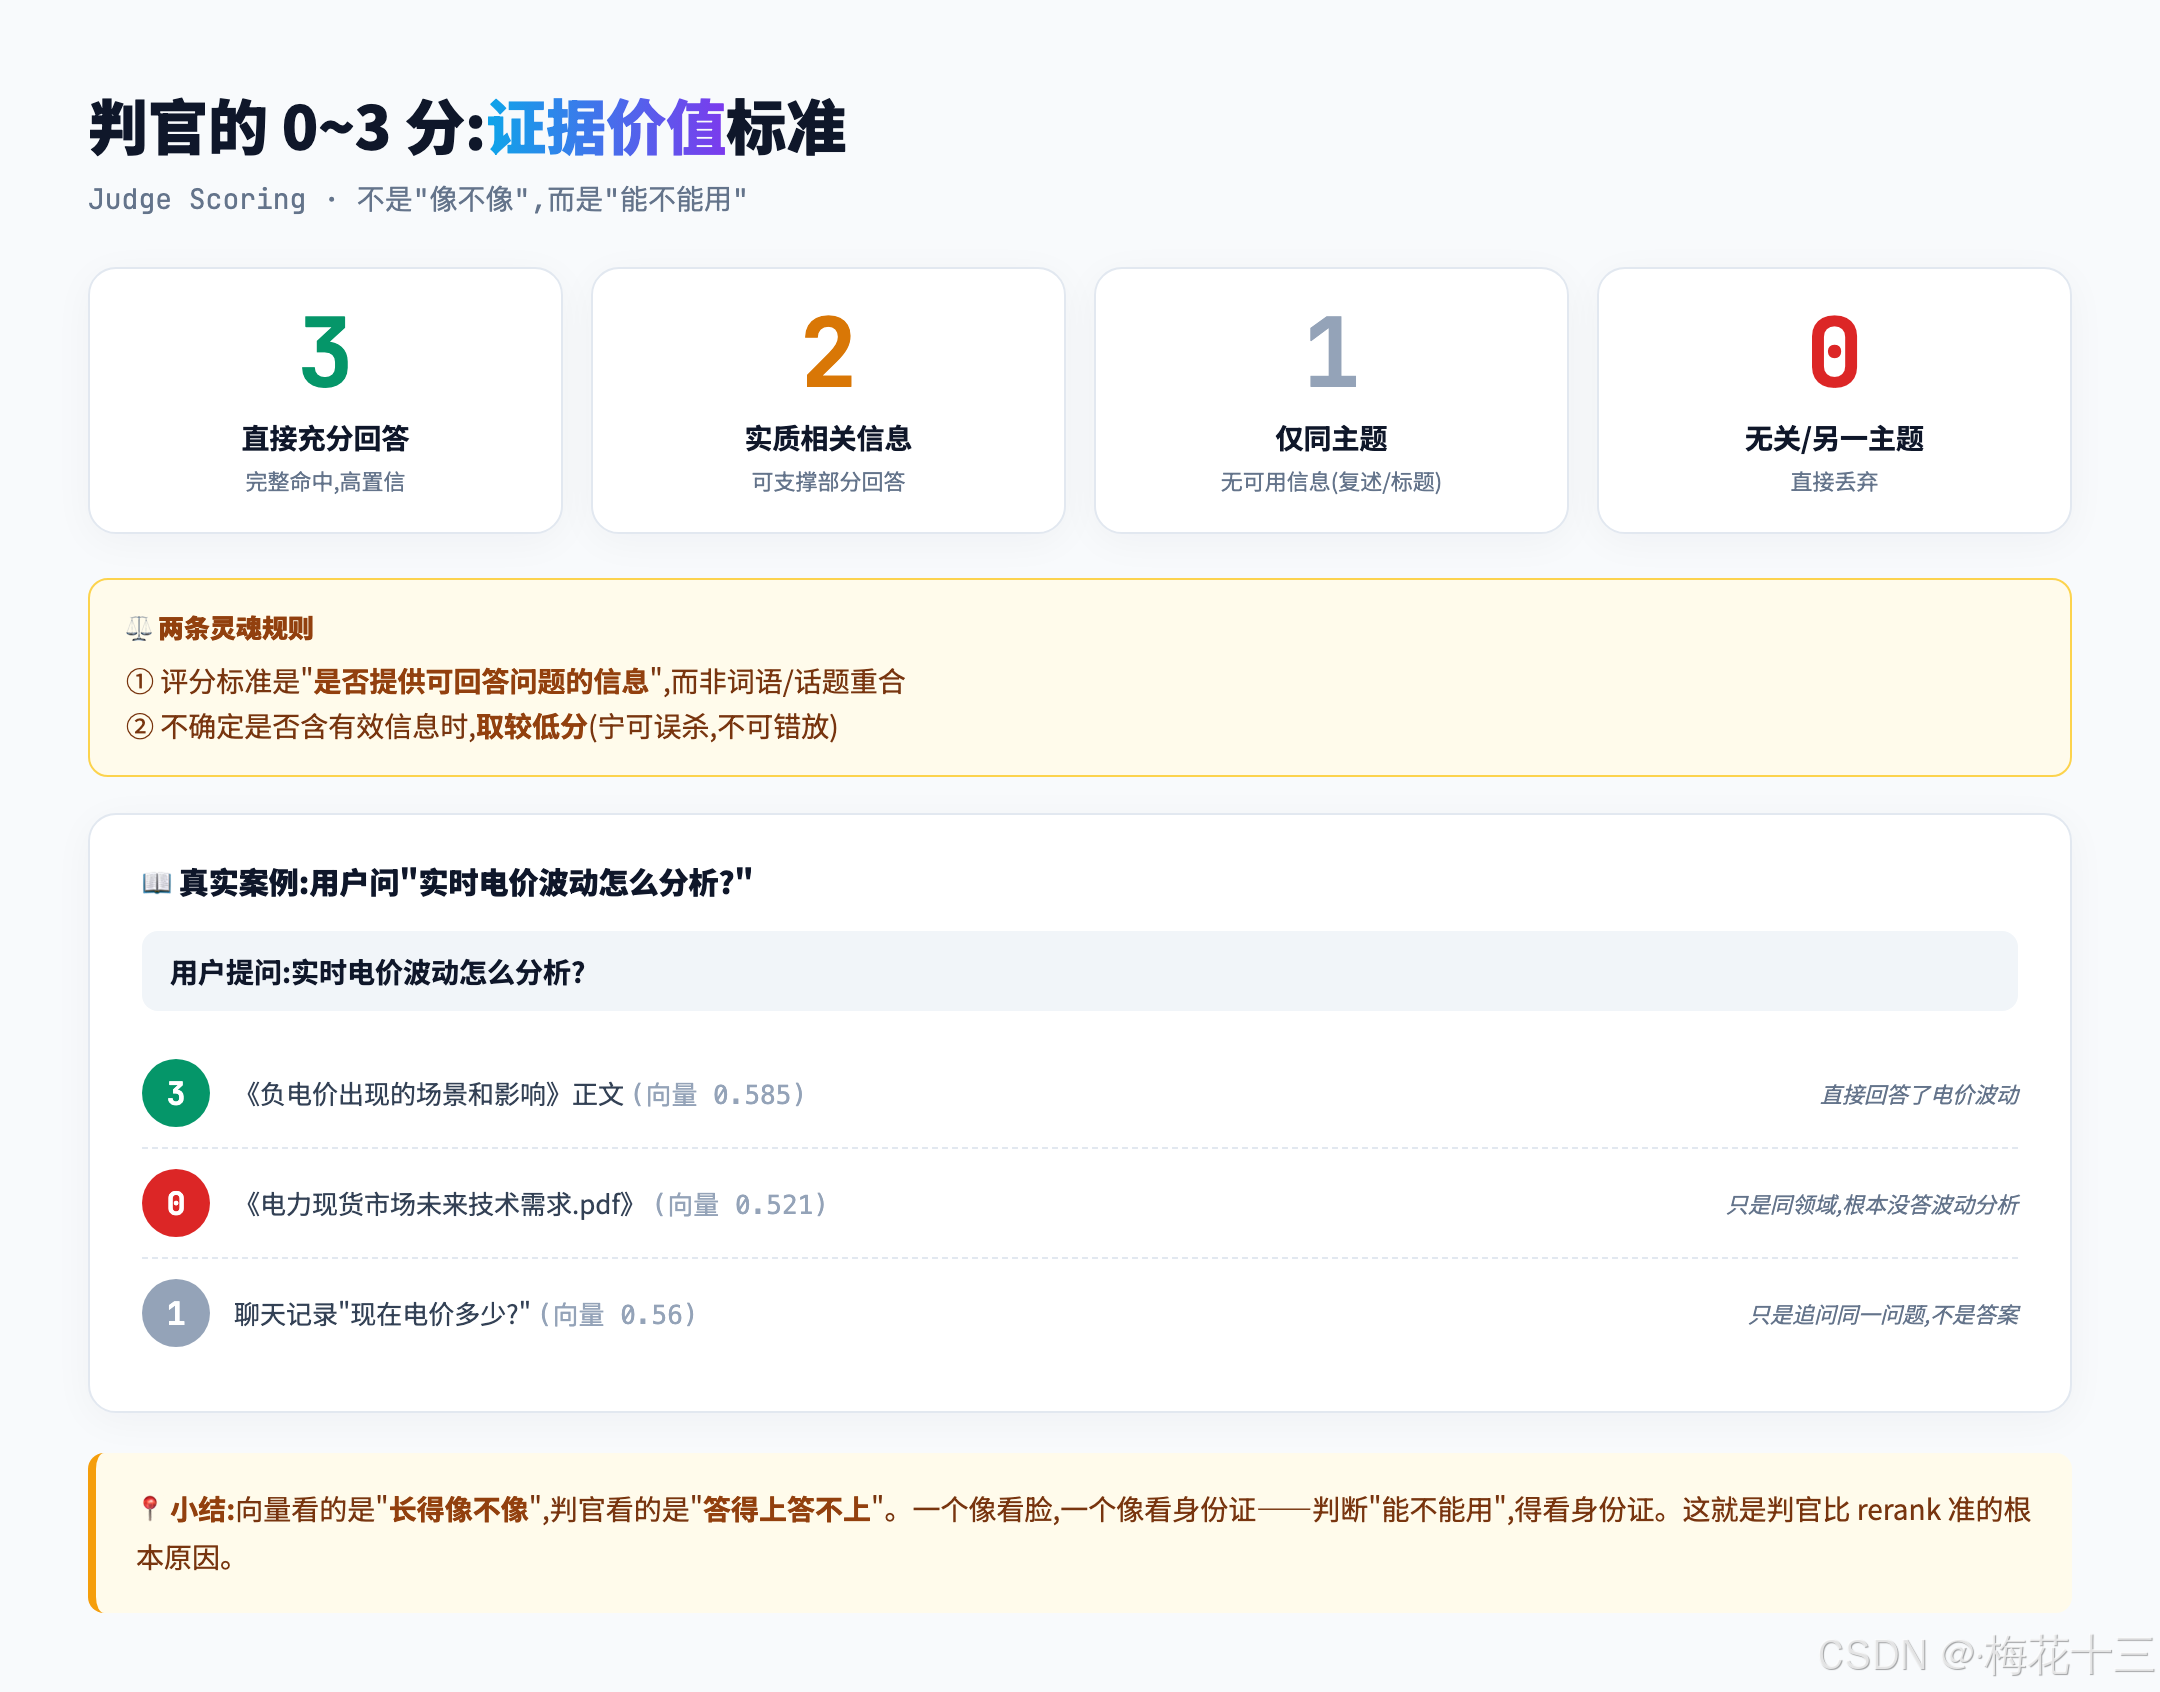Image resolution: width=2160 pixels, height=1692 pixels.
Task: Click the caption 直接丢弃
Action: [1834, 482]
